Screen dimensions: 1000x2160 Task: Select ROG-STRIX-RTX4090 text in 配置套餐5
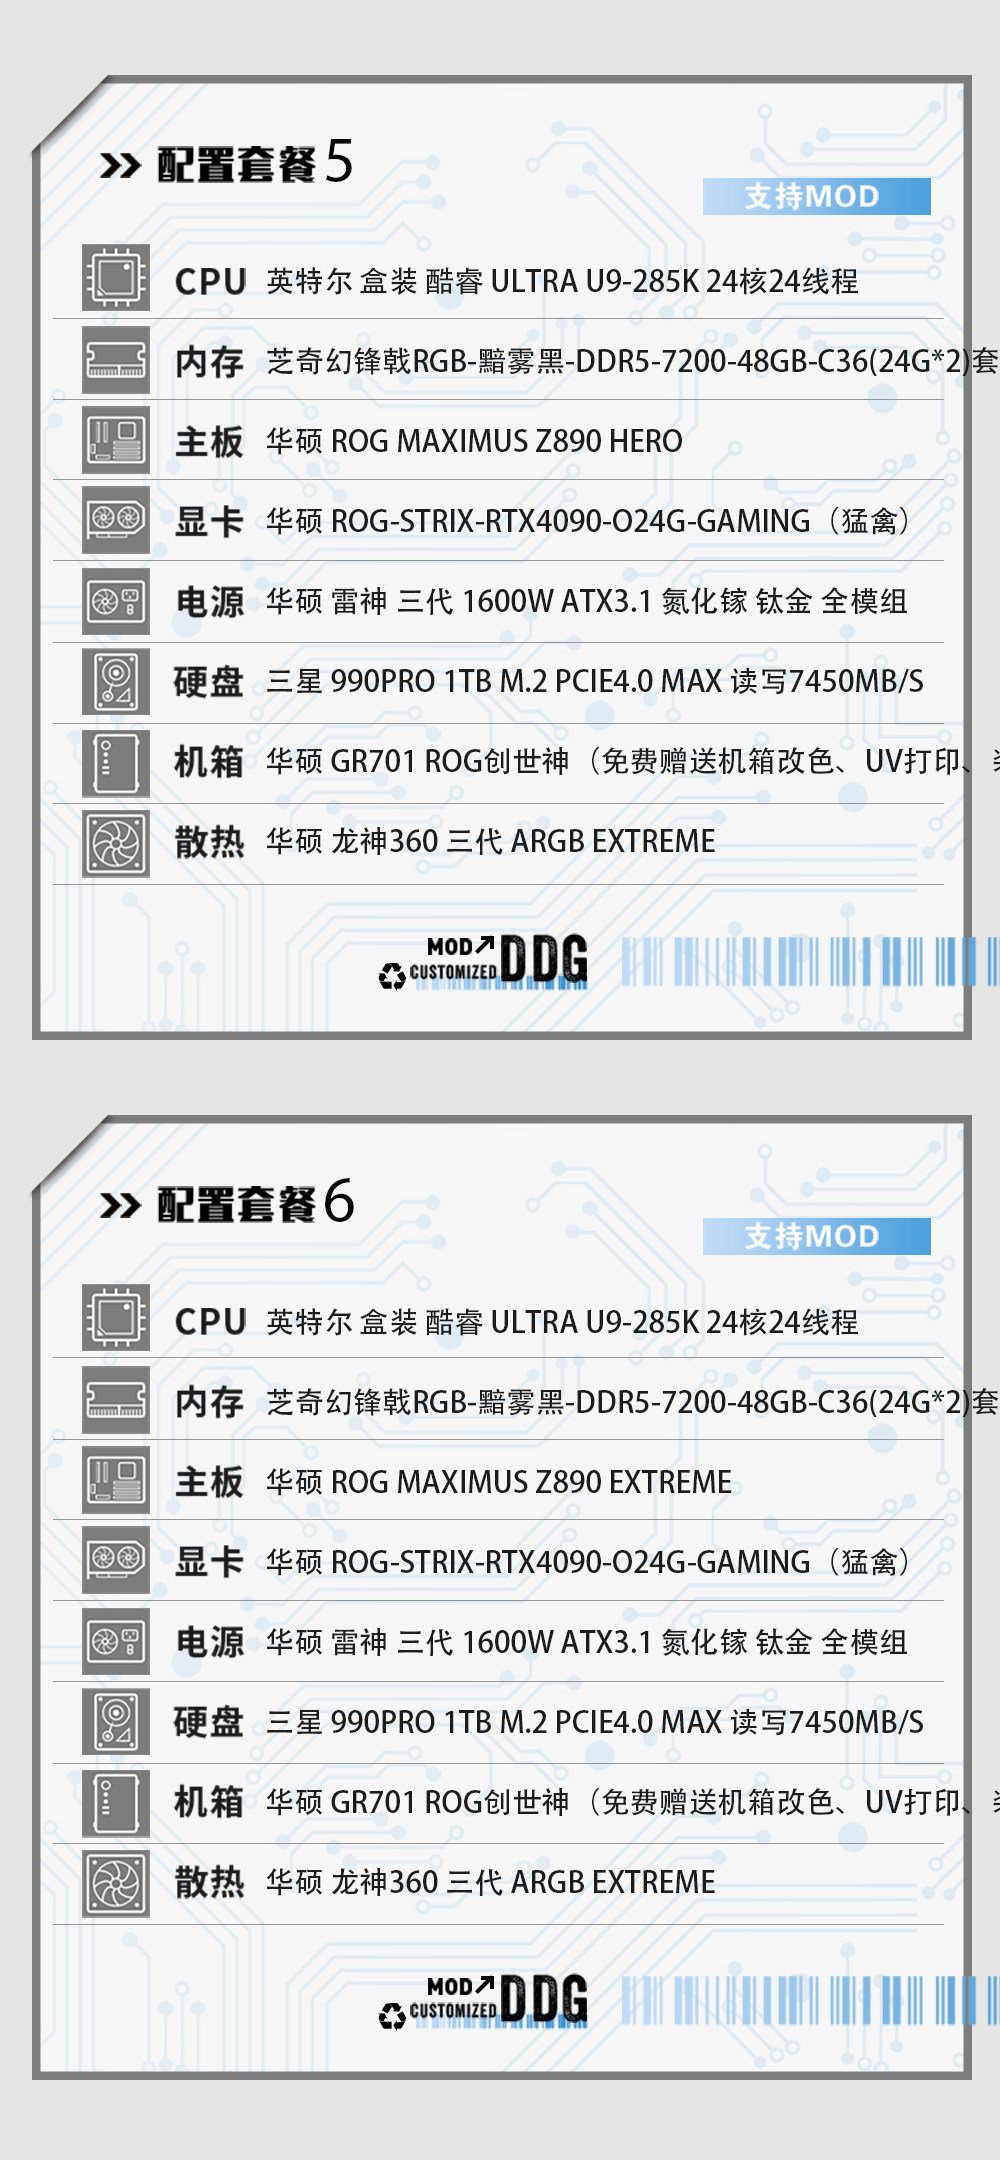click(x=588, y=521)
